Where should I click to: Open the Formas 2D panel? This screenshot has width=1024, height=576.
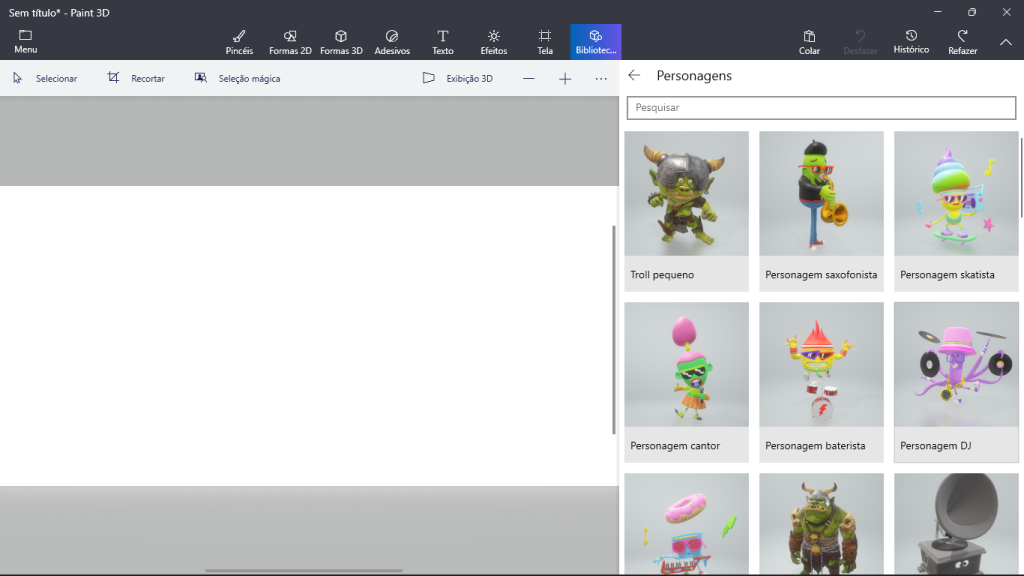[x=290, y=39]
